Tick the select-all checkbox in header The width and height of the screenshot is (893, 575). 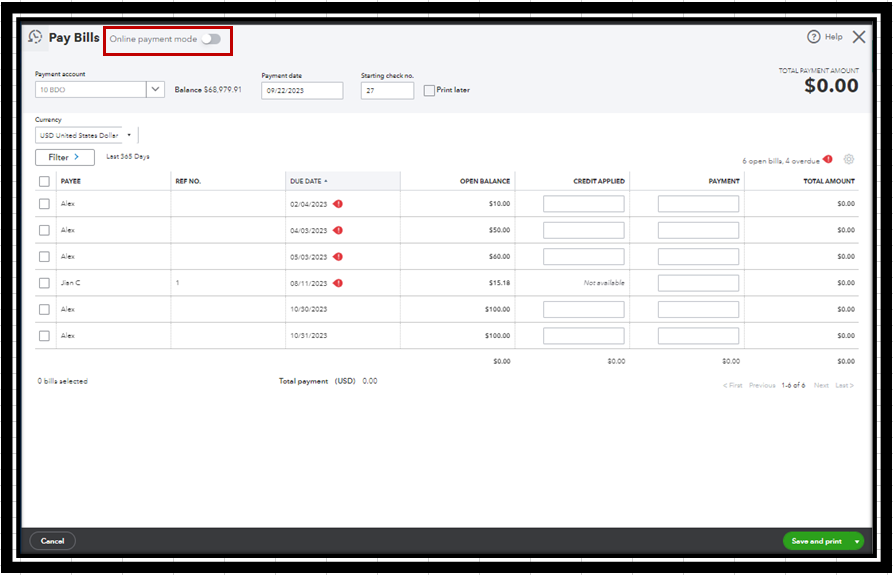(x=44, y=182)
